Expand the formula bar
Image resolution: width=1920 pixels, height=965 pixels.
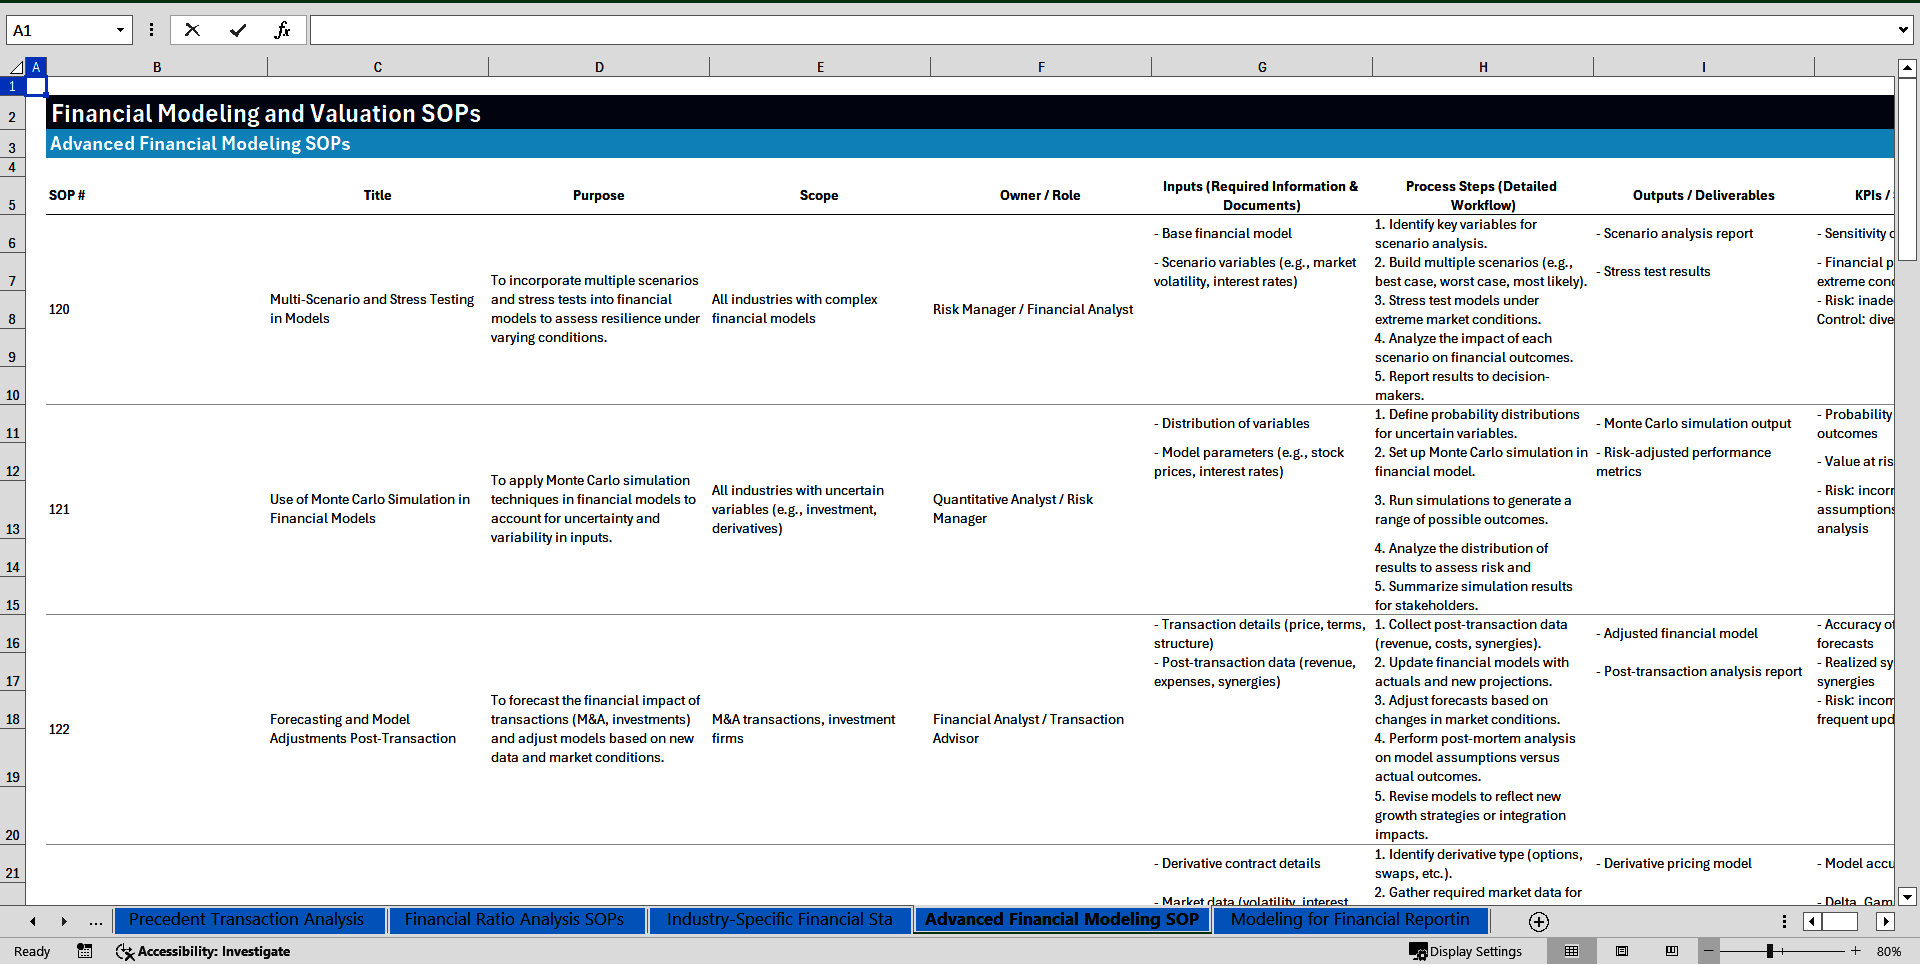click(x=1902, y=30)
